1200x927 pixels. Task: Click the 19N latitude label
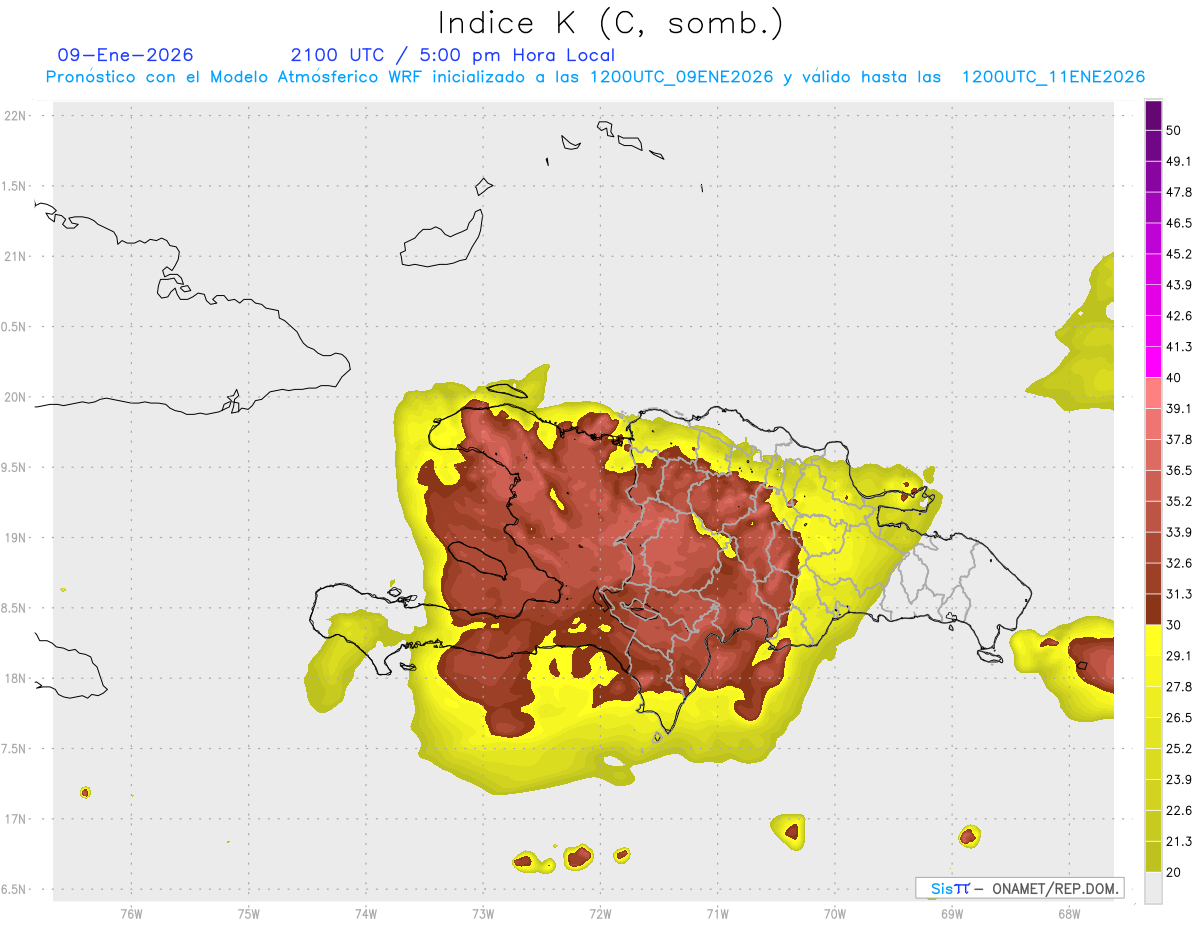point(16,538)
